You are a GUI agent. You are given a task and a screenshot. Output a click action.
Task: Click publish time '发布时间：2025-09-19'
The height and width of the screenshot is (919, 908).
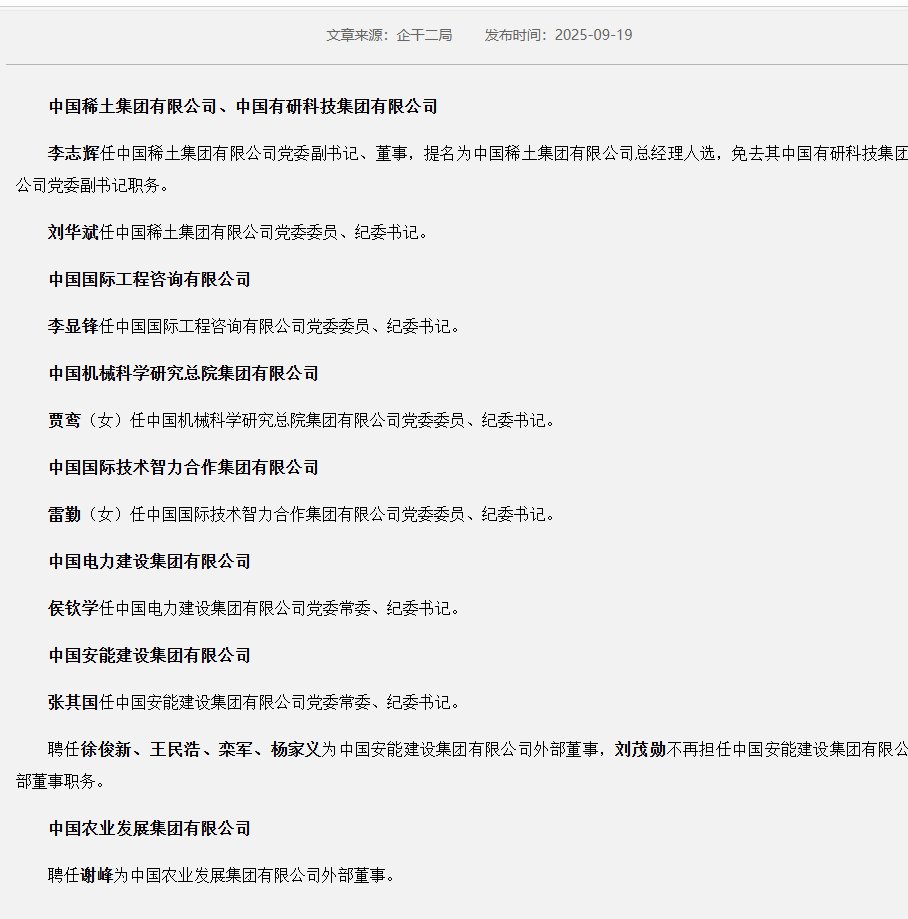[x=558, y=35]
